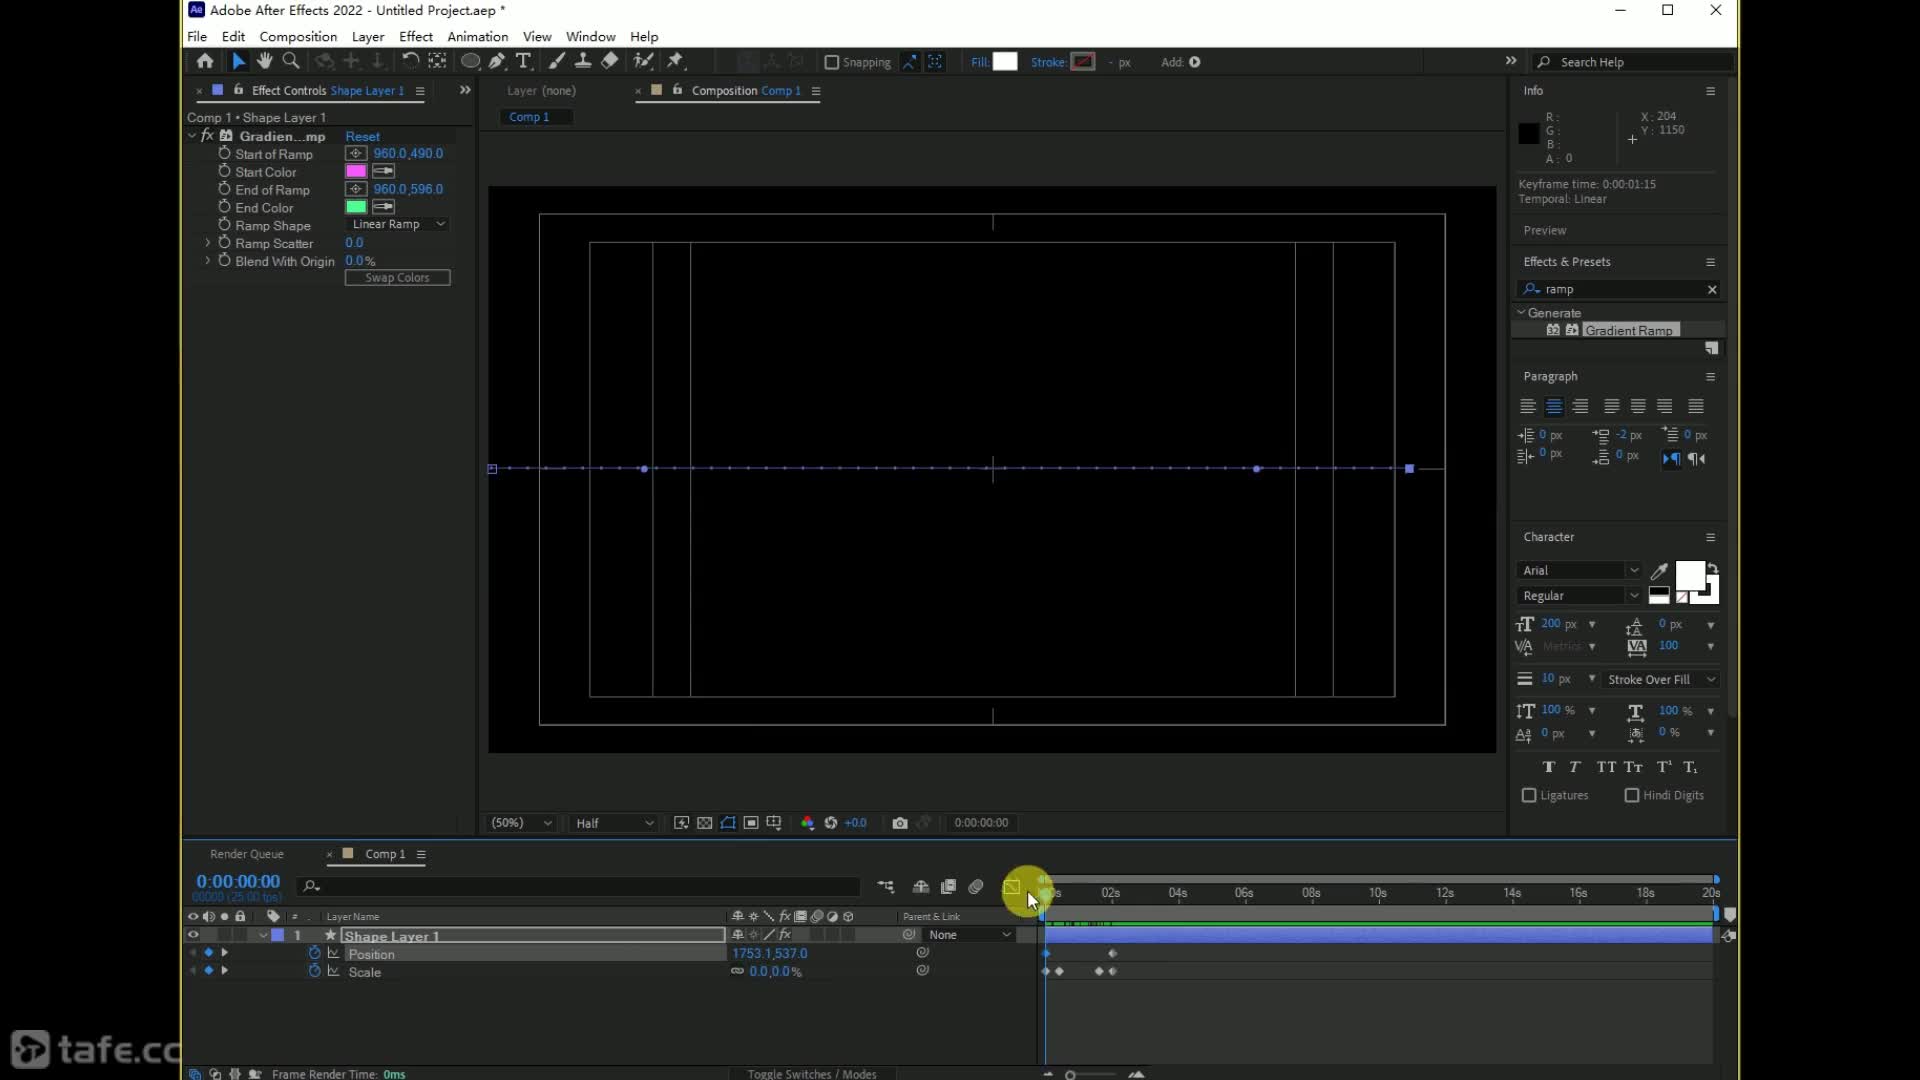Toggle the Scale stopwatch
This screenshot has width=1920, height=1080.
coord(314,972)
